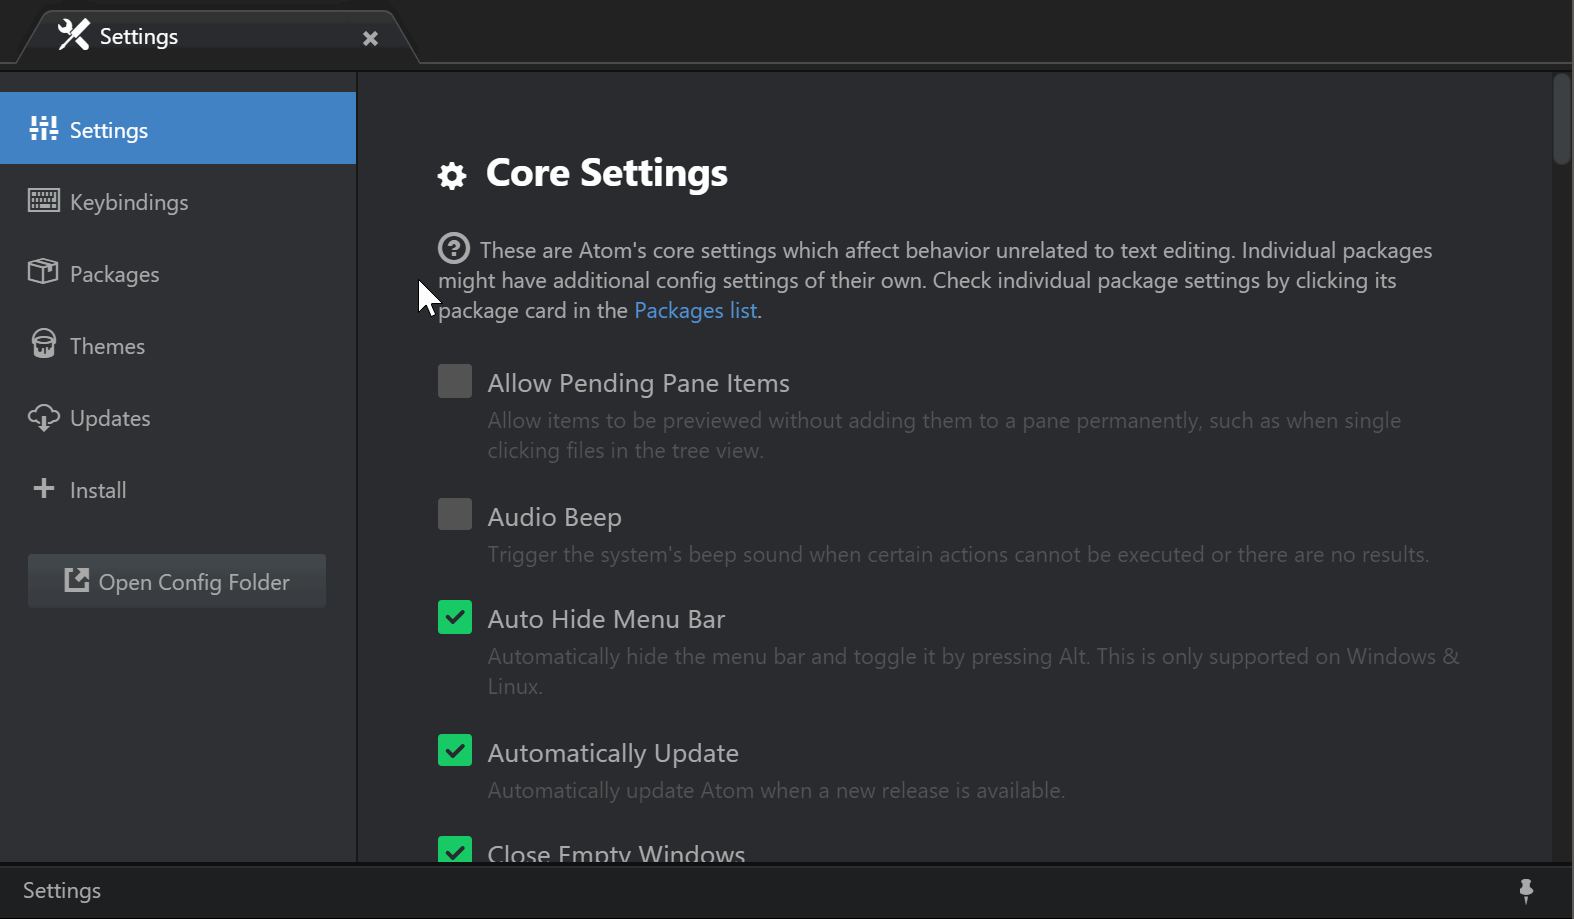
Task: Disable Auto Hide Menu Bar checkbox
Action: pyautogui.click(x=455, y=617)
